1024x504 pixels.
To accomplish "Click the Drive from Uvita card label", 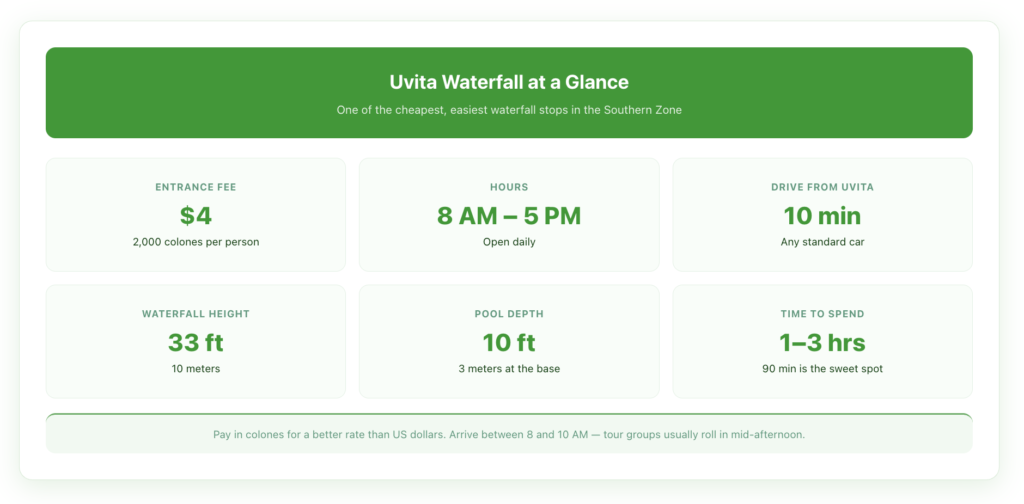I will coord(822,187).
